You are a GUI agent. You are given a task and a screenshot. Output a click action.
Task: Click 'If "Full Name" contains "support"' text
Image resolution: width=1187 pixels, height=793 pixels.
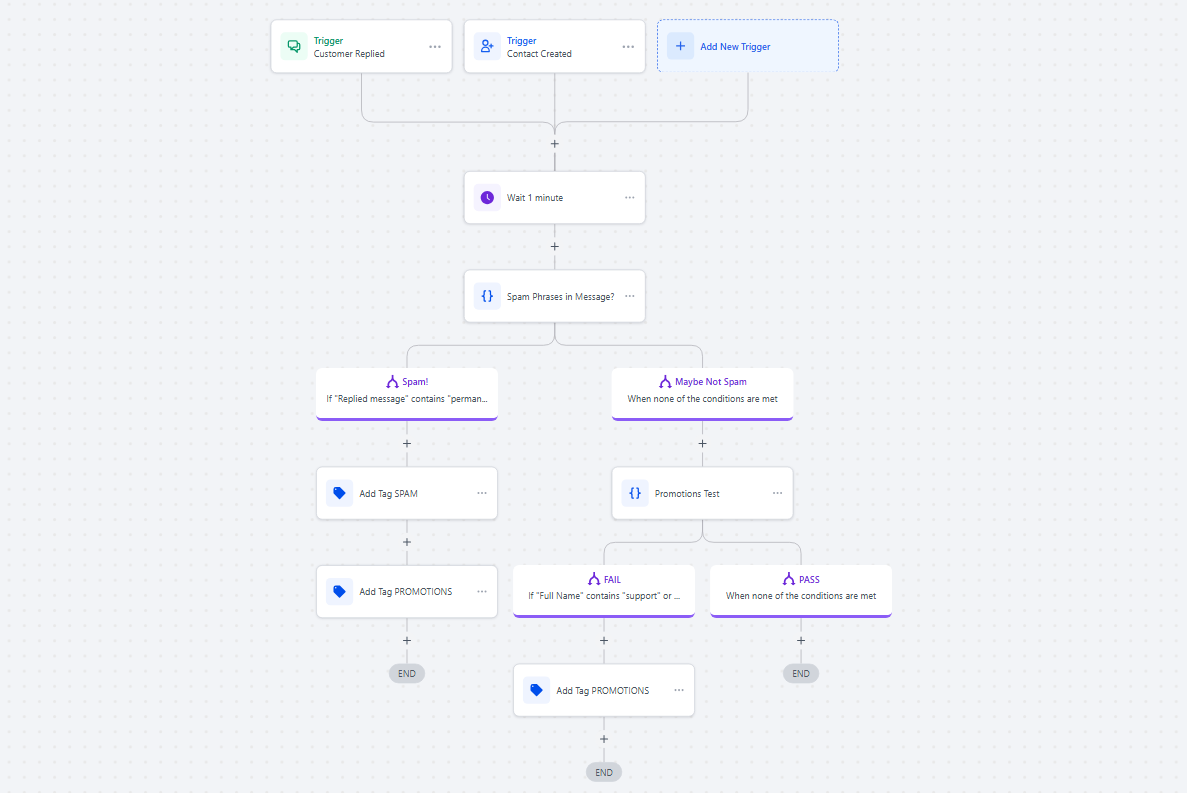604,596
